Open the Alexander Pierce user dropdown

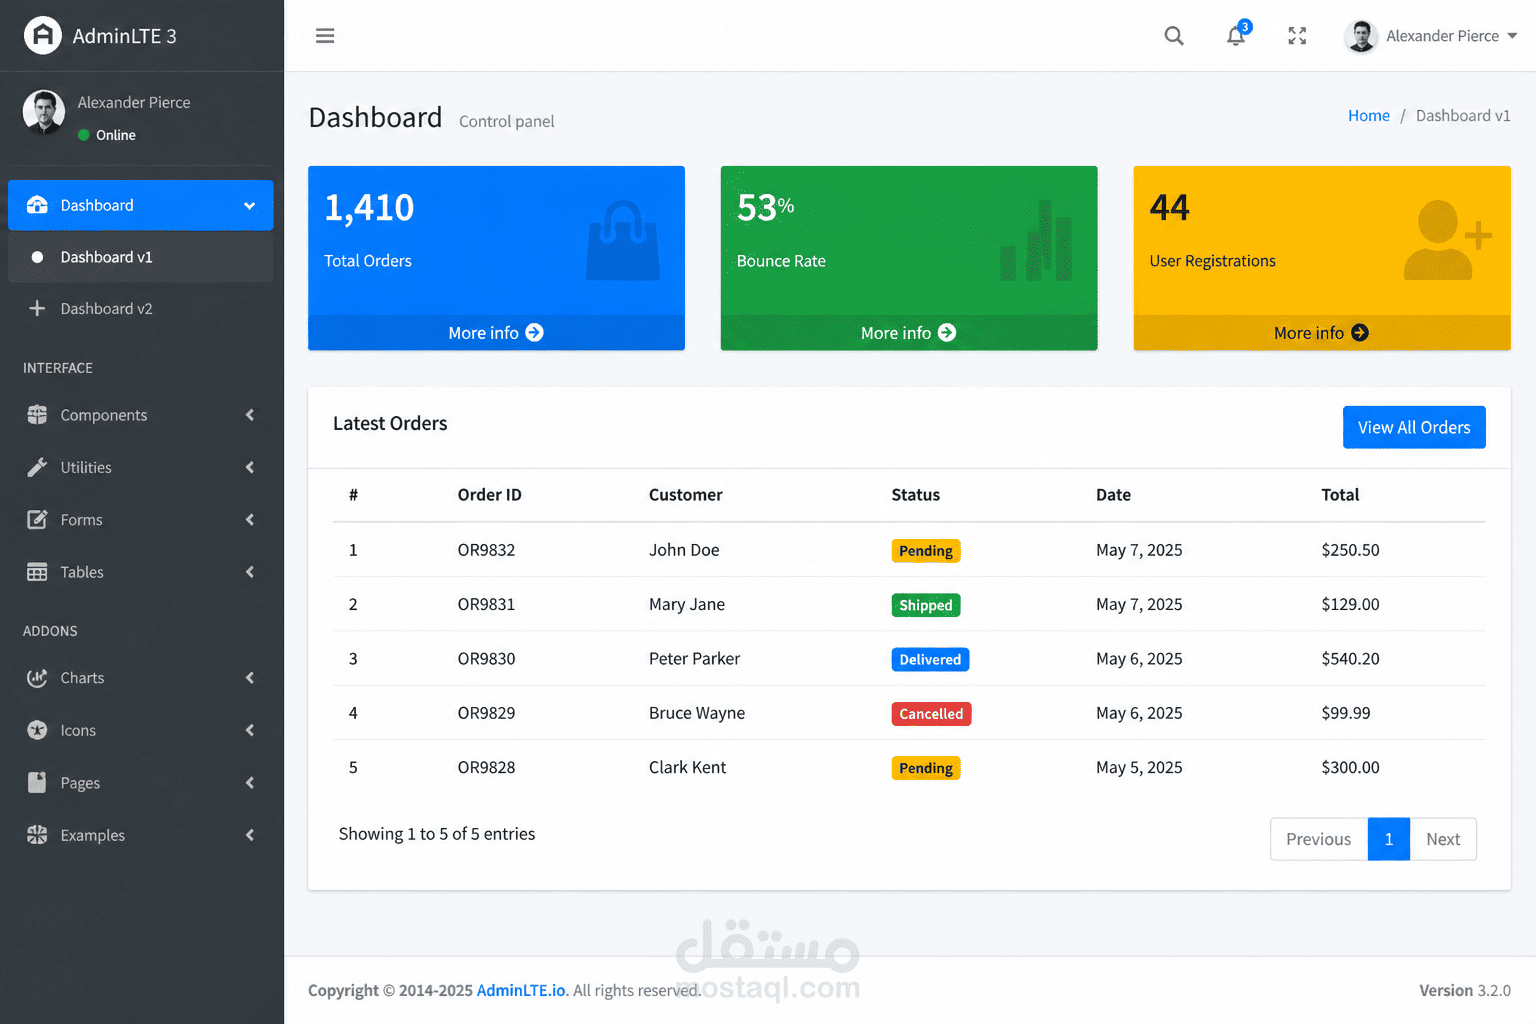tap(1431, 36)
